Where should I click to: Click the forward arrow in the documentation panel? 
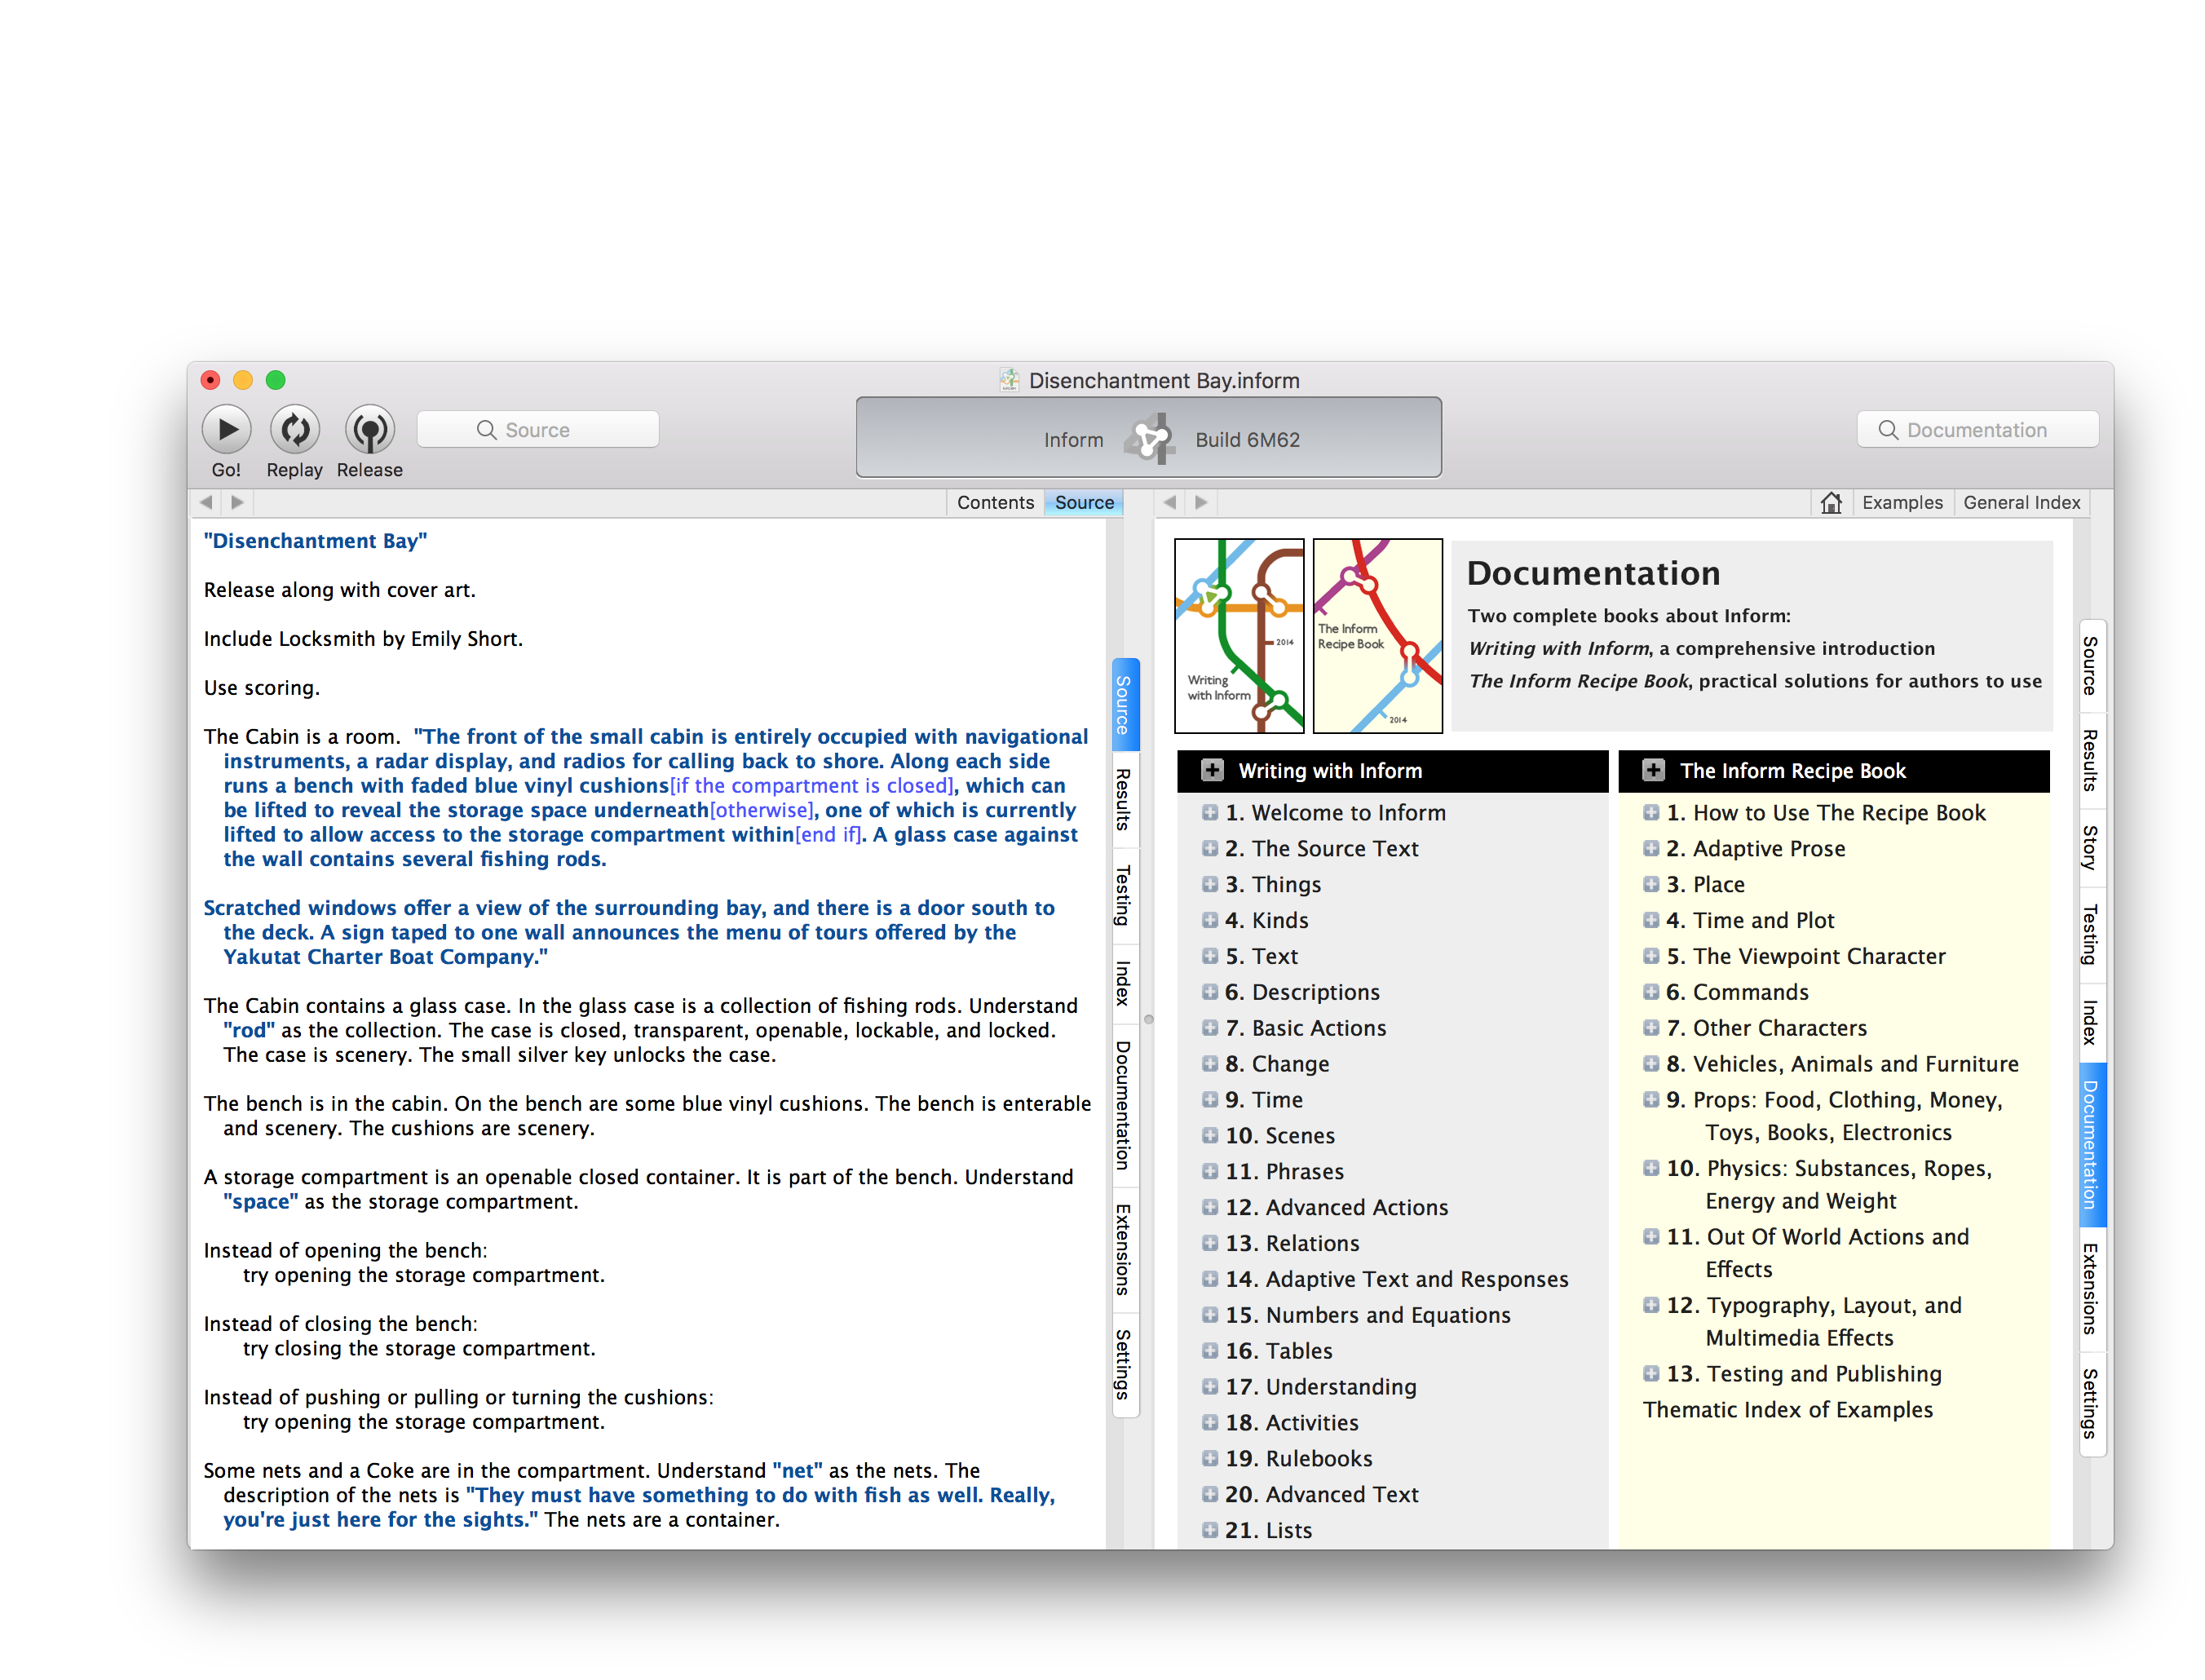1200,502
